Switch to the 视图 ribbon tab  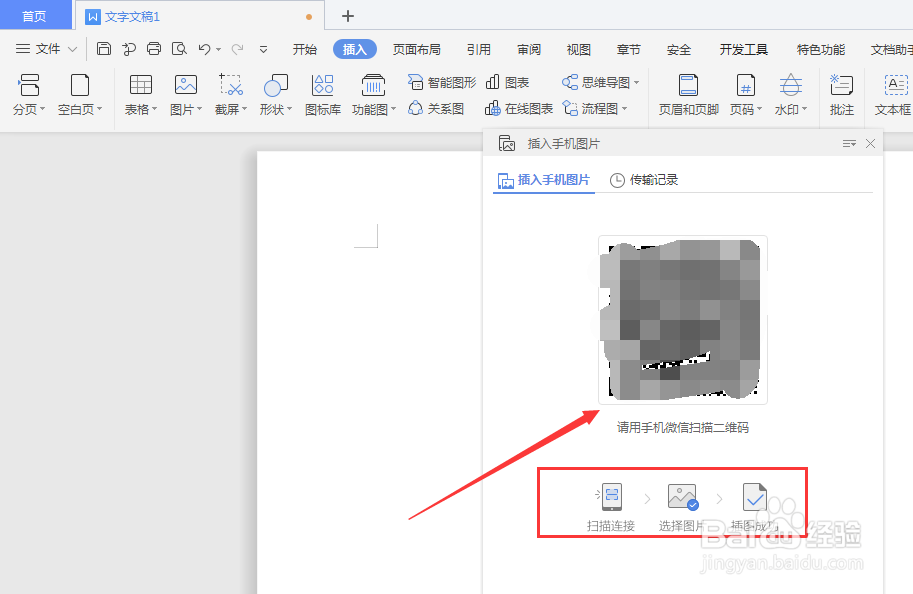579,50
